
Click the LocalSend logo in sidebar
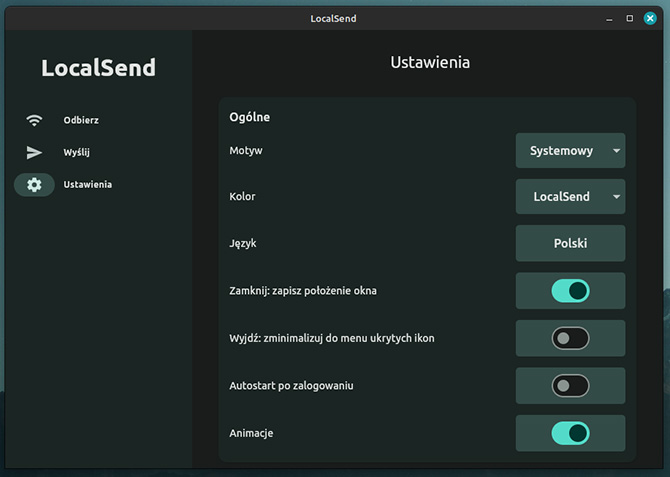click(98, 68)
